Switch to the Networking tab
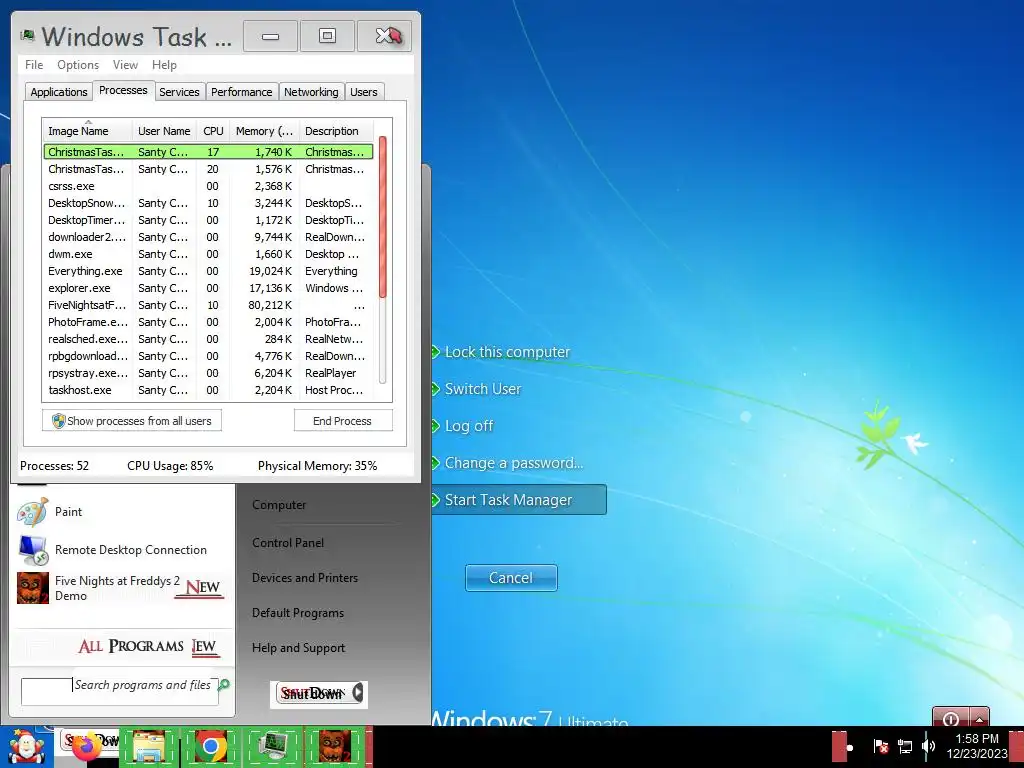Image resolution: width=1024 pixels, height=768 pixels. click(x=311, y=91)
